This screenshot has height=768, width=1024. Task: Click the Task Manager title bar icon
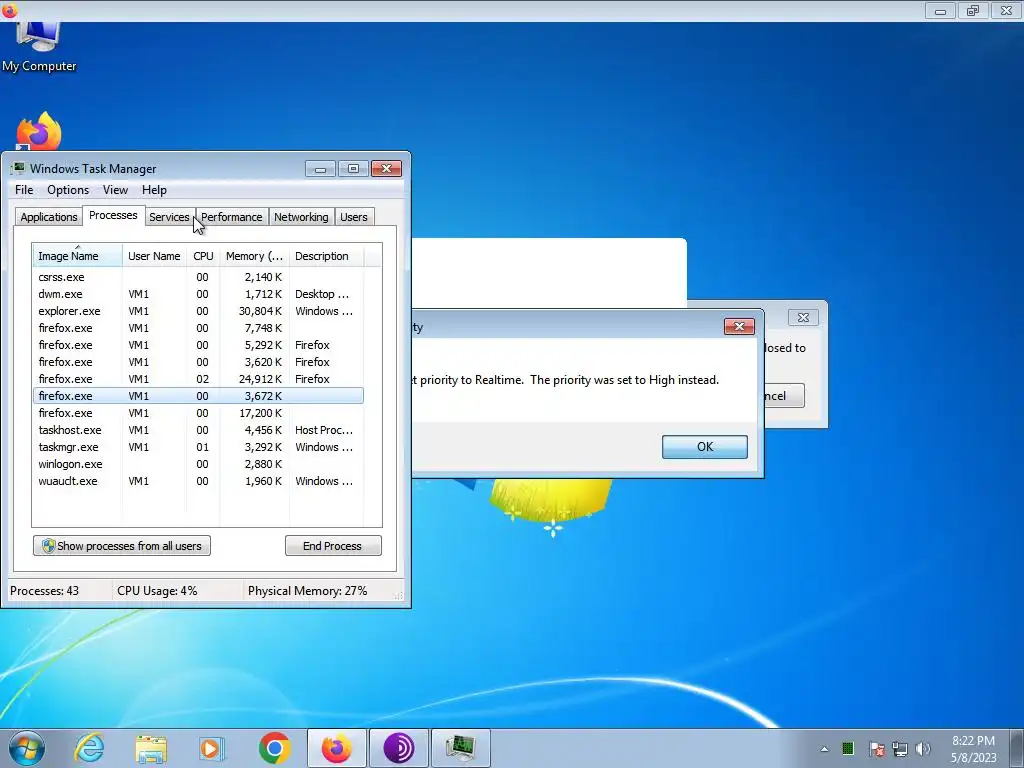click(18, 168)
